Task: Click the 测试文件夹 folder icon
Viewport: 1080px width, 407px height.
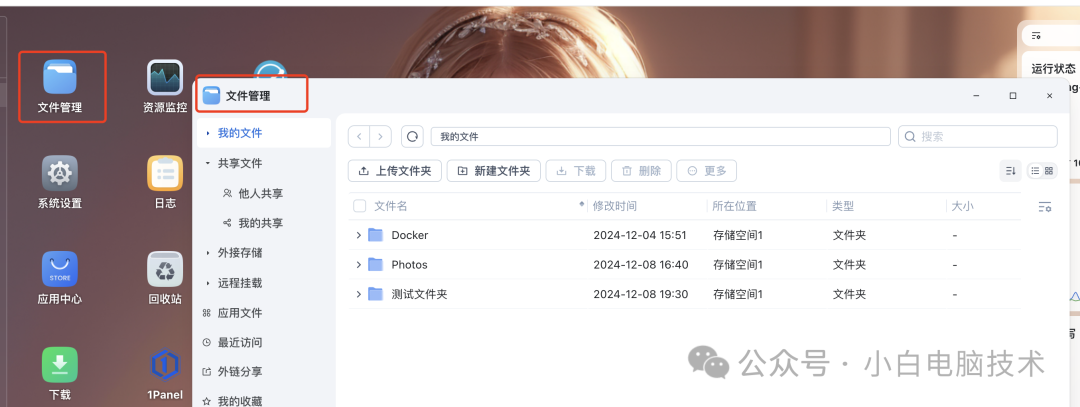Action: (375, 294)
